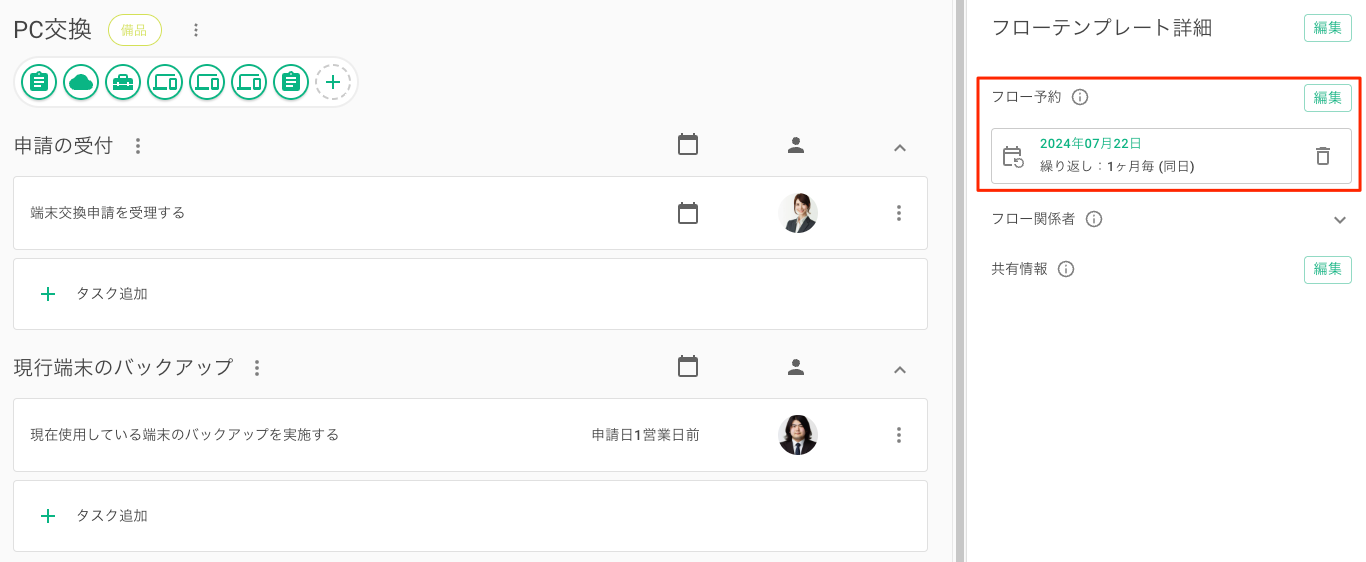Expand the フロー関係者 section

point(1340,220)
